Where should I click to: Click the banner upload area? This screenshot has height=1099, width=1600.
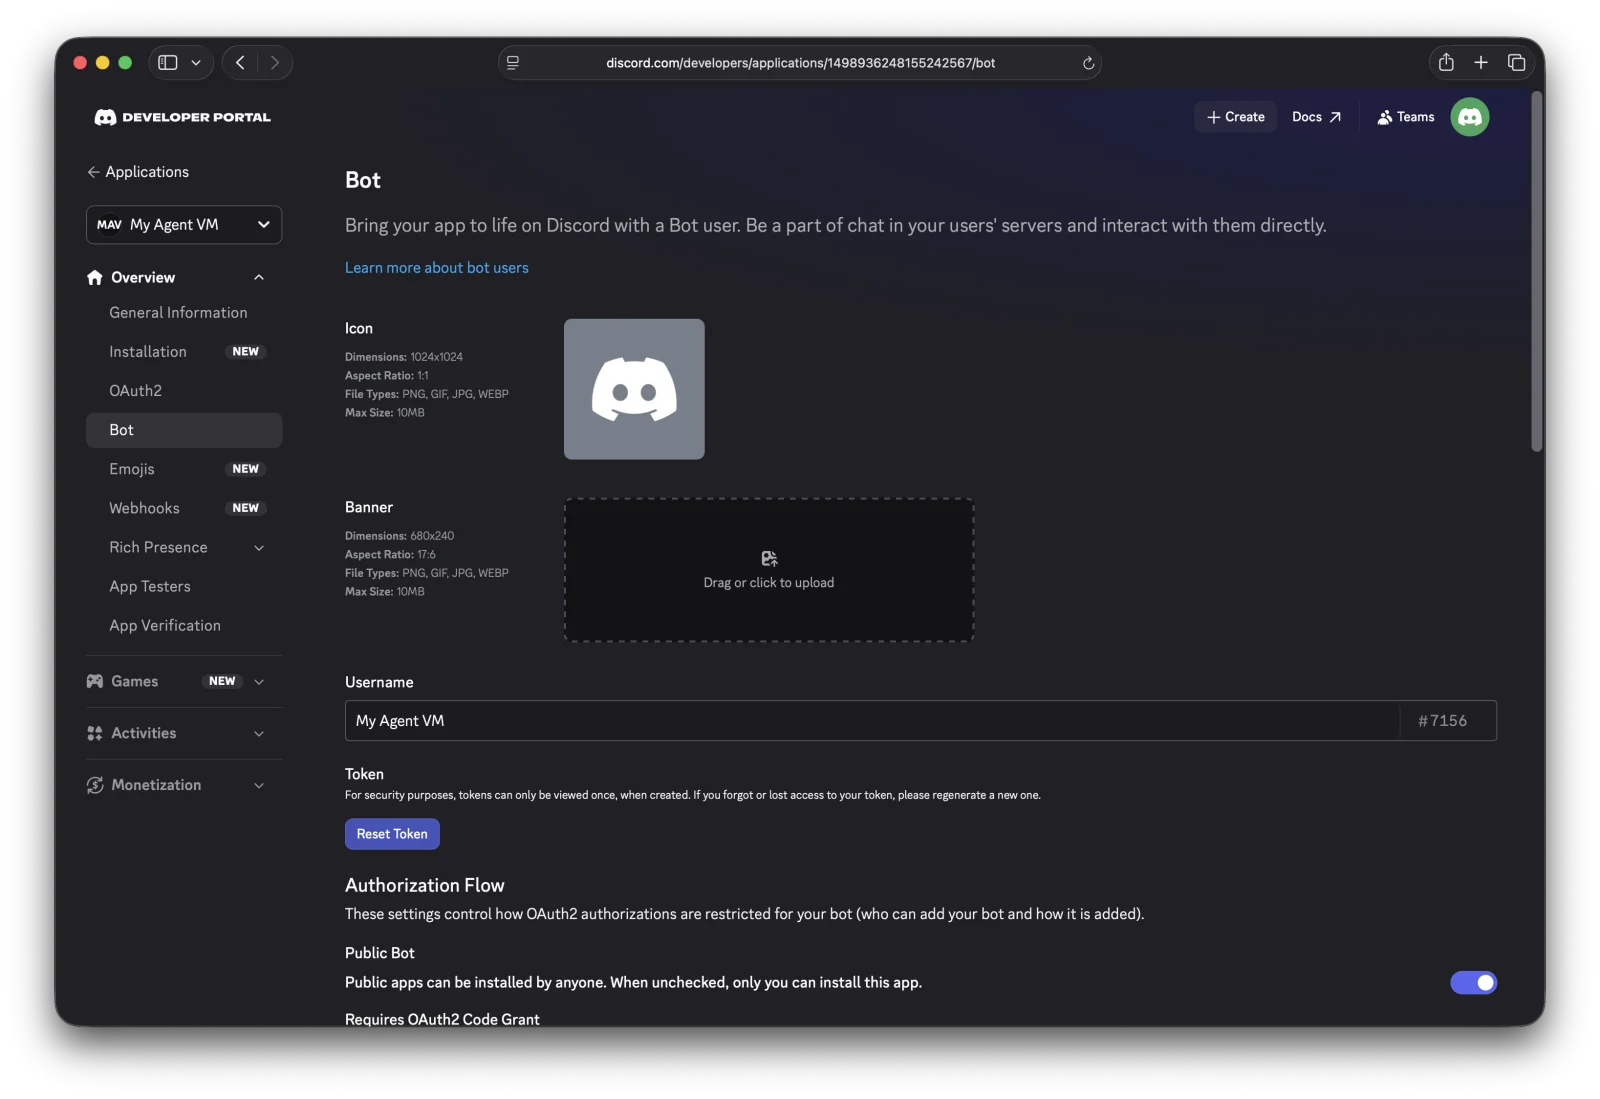(x=769, y=570)
